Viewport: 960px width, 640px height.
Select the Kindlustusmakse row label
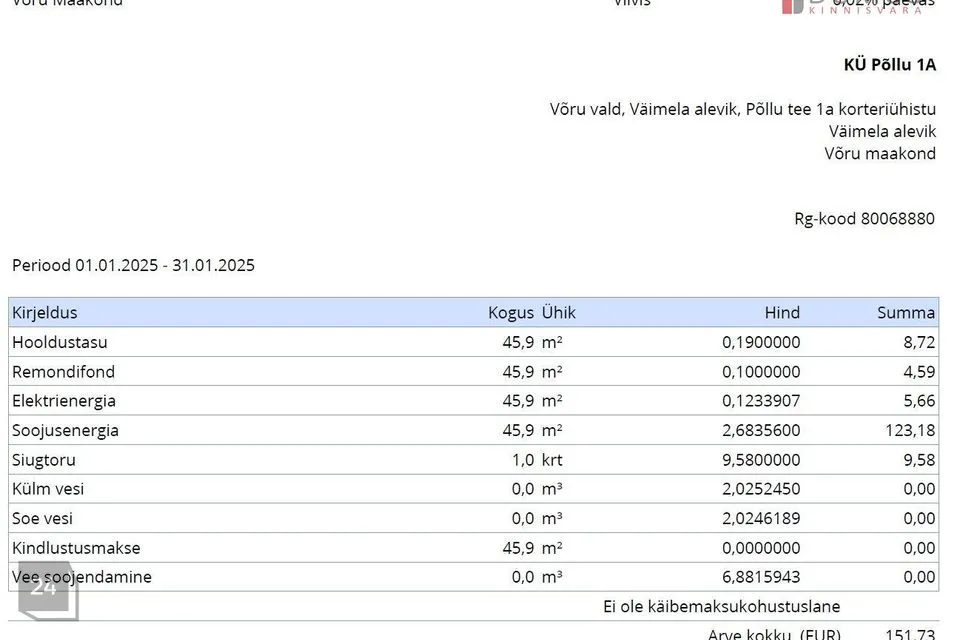[x=76, y=548]
